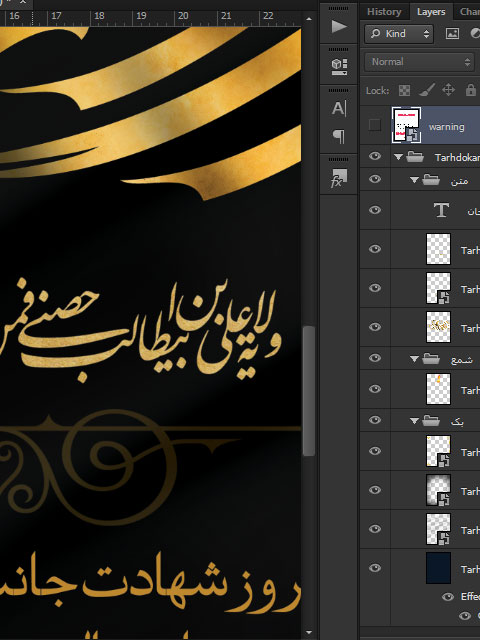
Task: Collapse the بک group
Action: [x=414, y=421]
